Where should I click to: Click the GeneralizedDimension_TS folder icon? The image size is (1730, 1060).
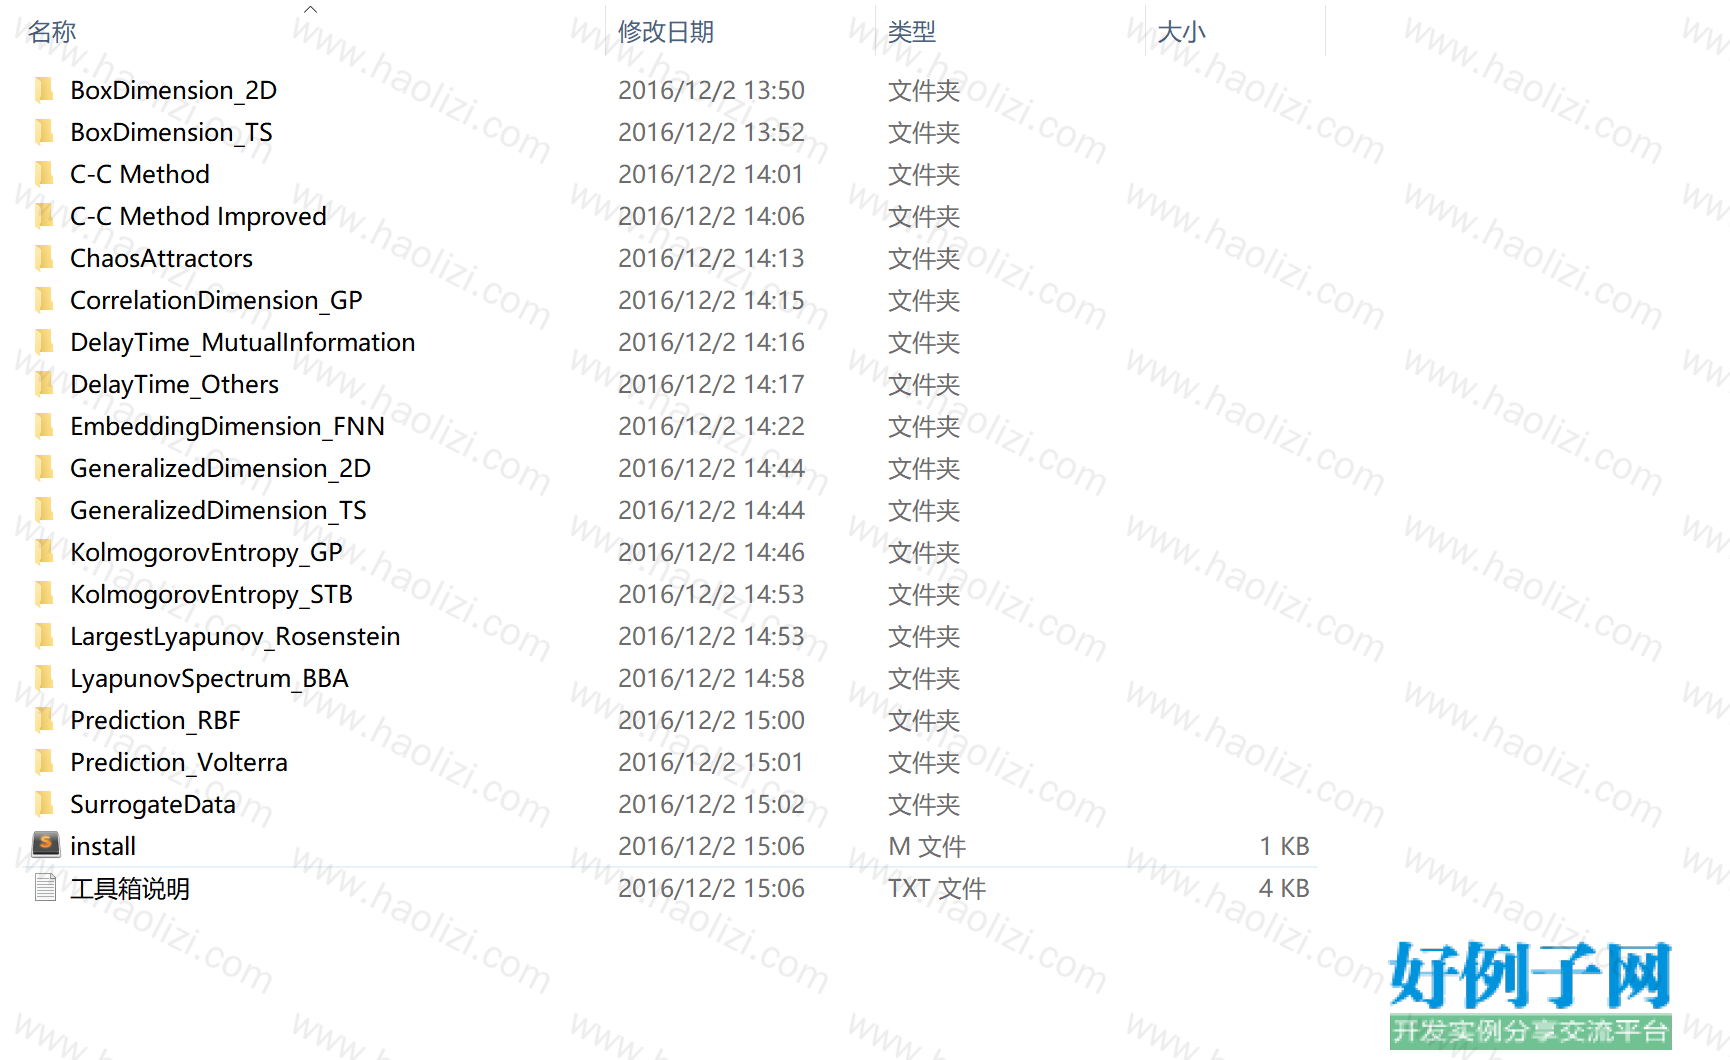pyautogui.click(x=44, y=510)
